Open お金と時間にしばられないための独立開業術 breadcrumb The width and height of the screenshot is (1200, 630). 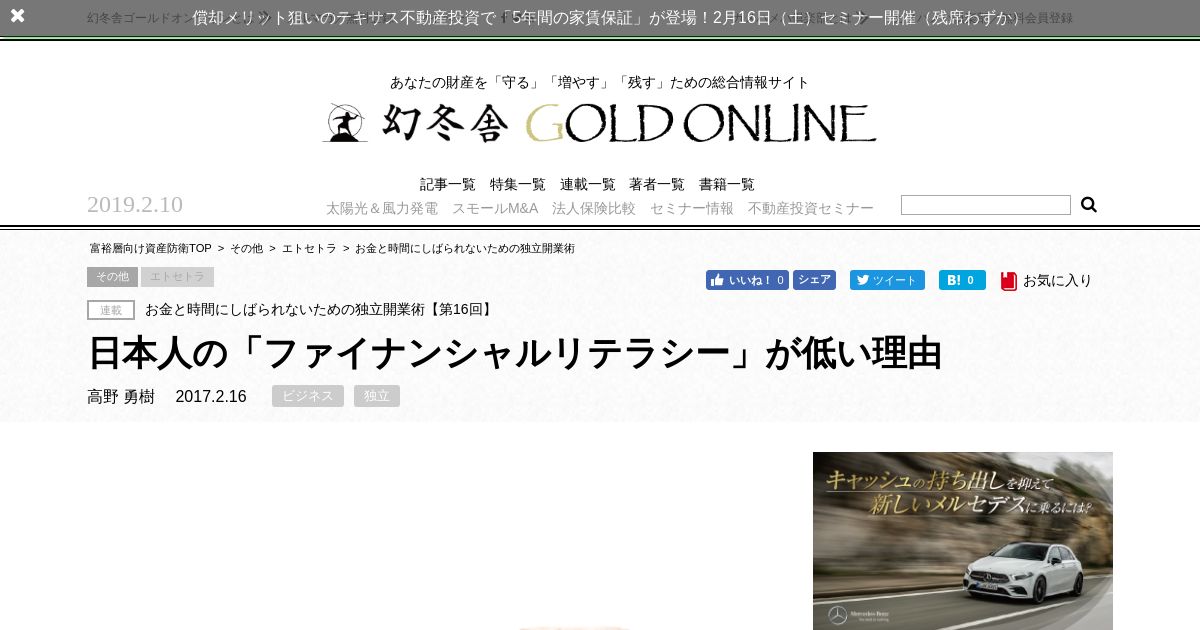tap(465, 248)
